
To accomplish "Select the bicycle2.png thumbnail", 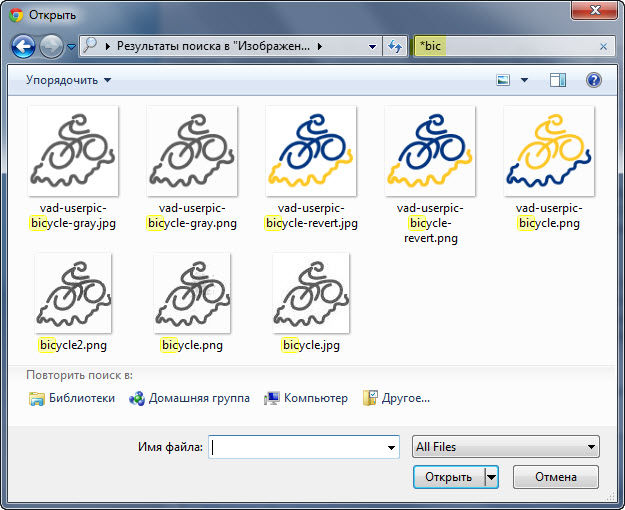I will coord(73,293).
